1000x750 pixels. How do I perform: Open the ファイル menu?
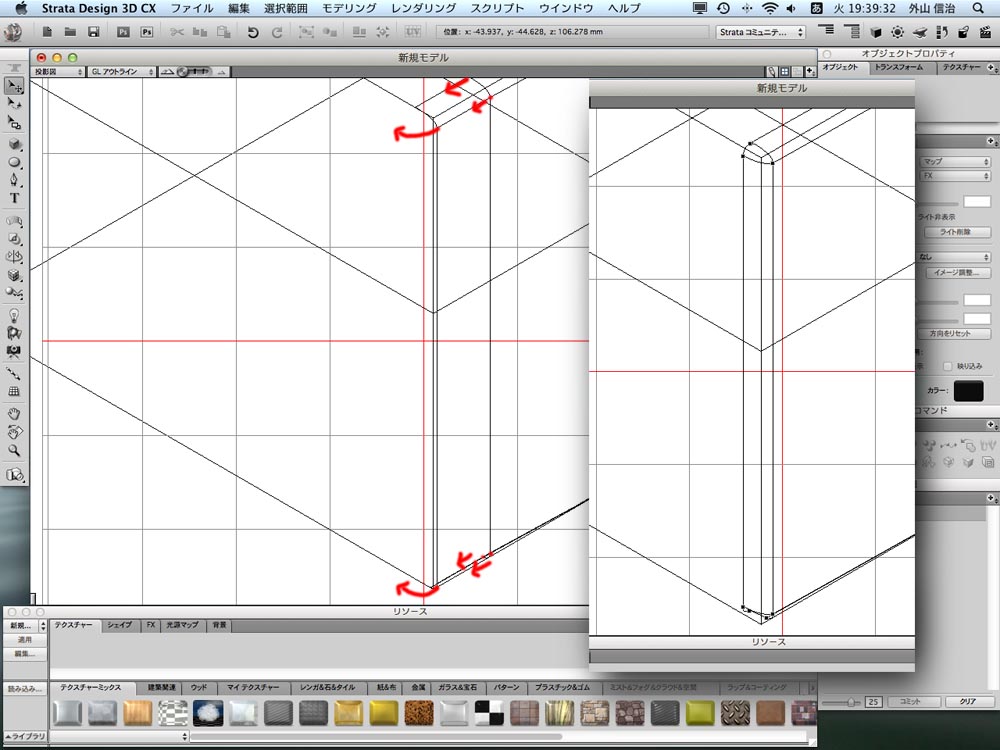[192, 8]
